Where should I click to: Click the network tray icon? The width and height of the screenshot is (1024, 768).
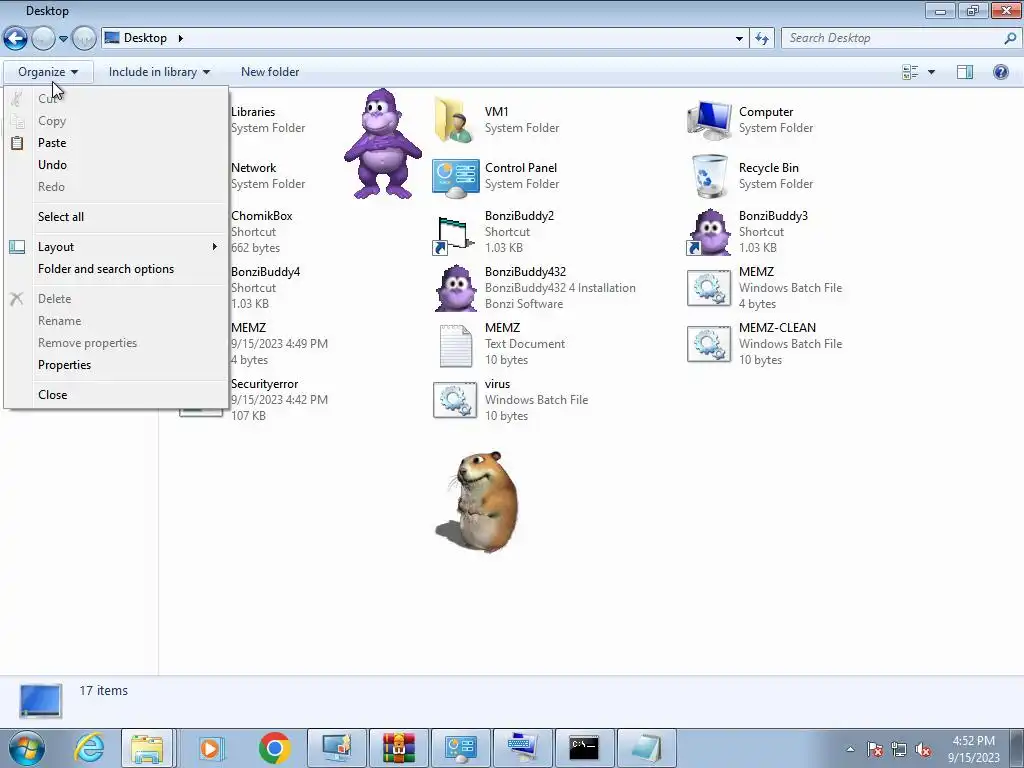pyautogui.click(x=899, y=749)
